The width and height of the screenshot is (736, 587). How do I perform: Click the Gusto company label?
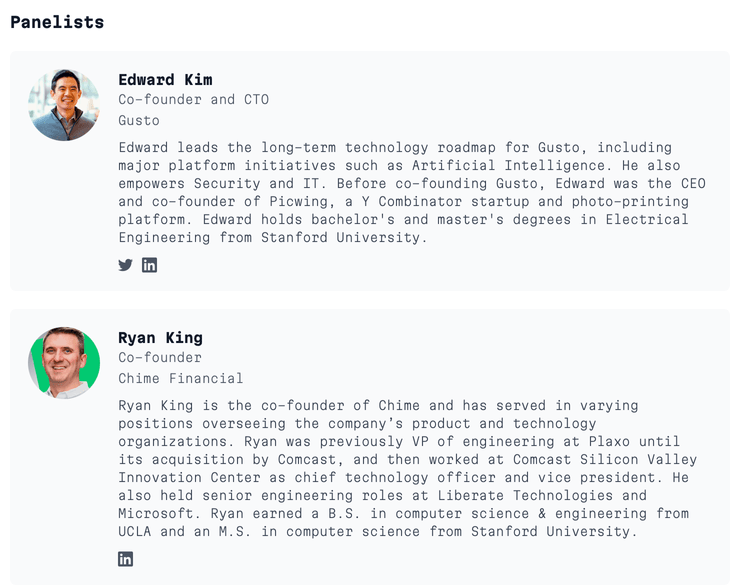(x=139, y=121)
